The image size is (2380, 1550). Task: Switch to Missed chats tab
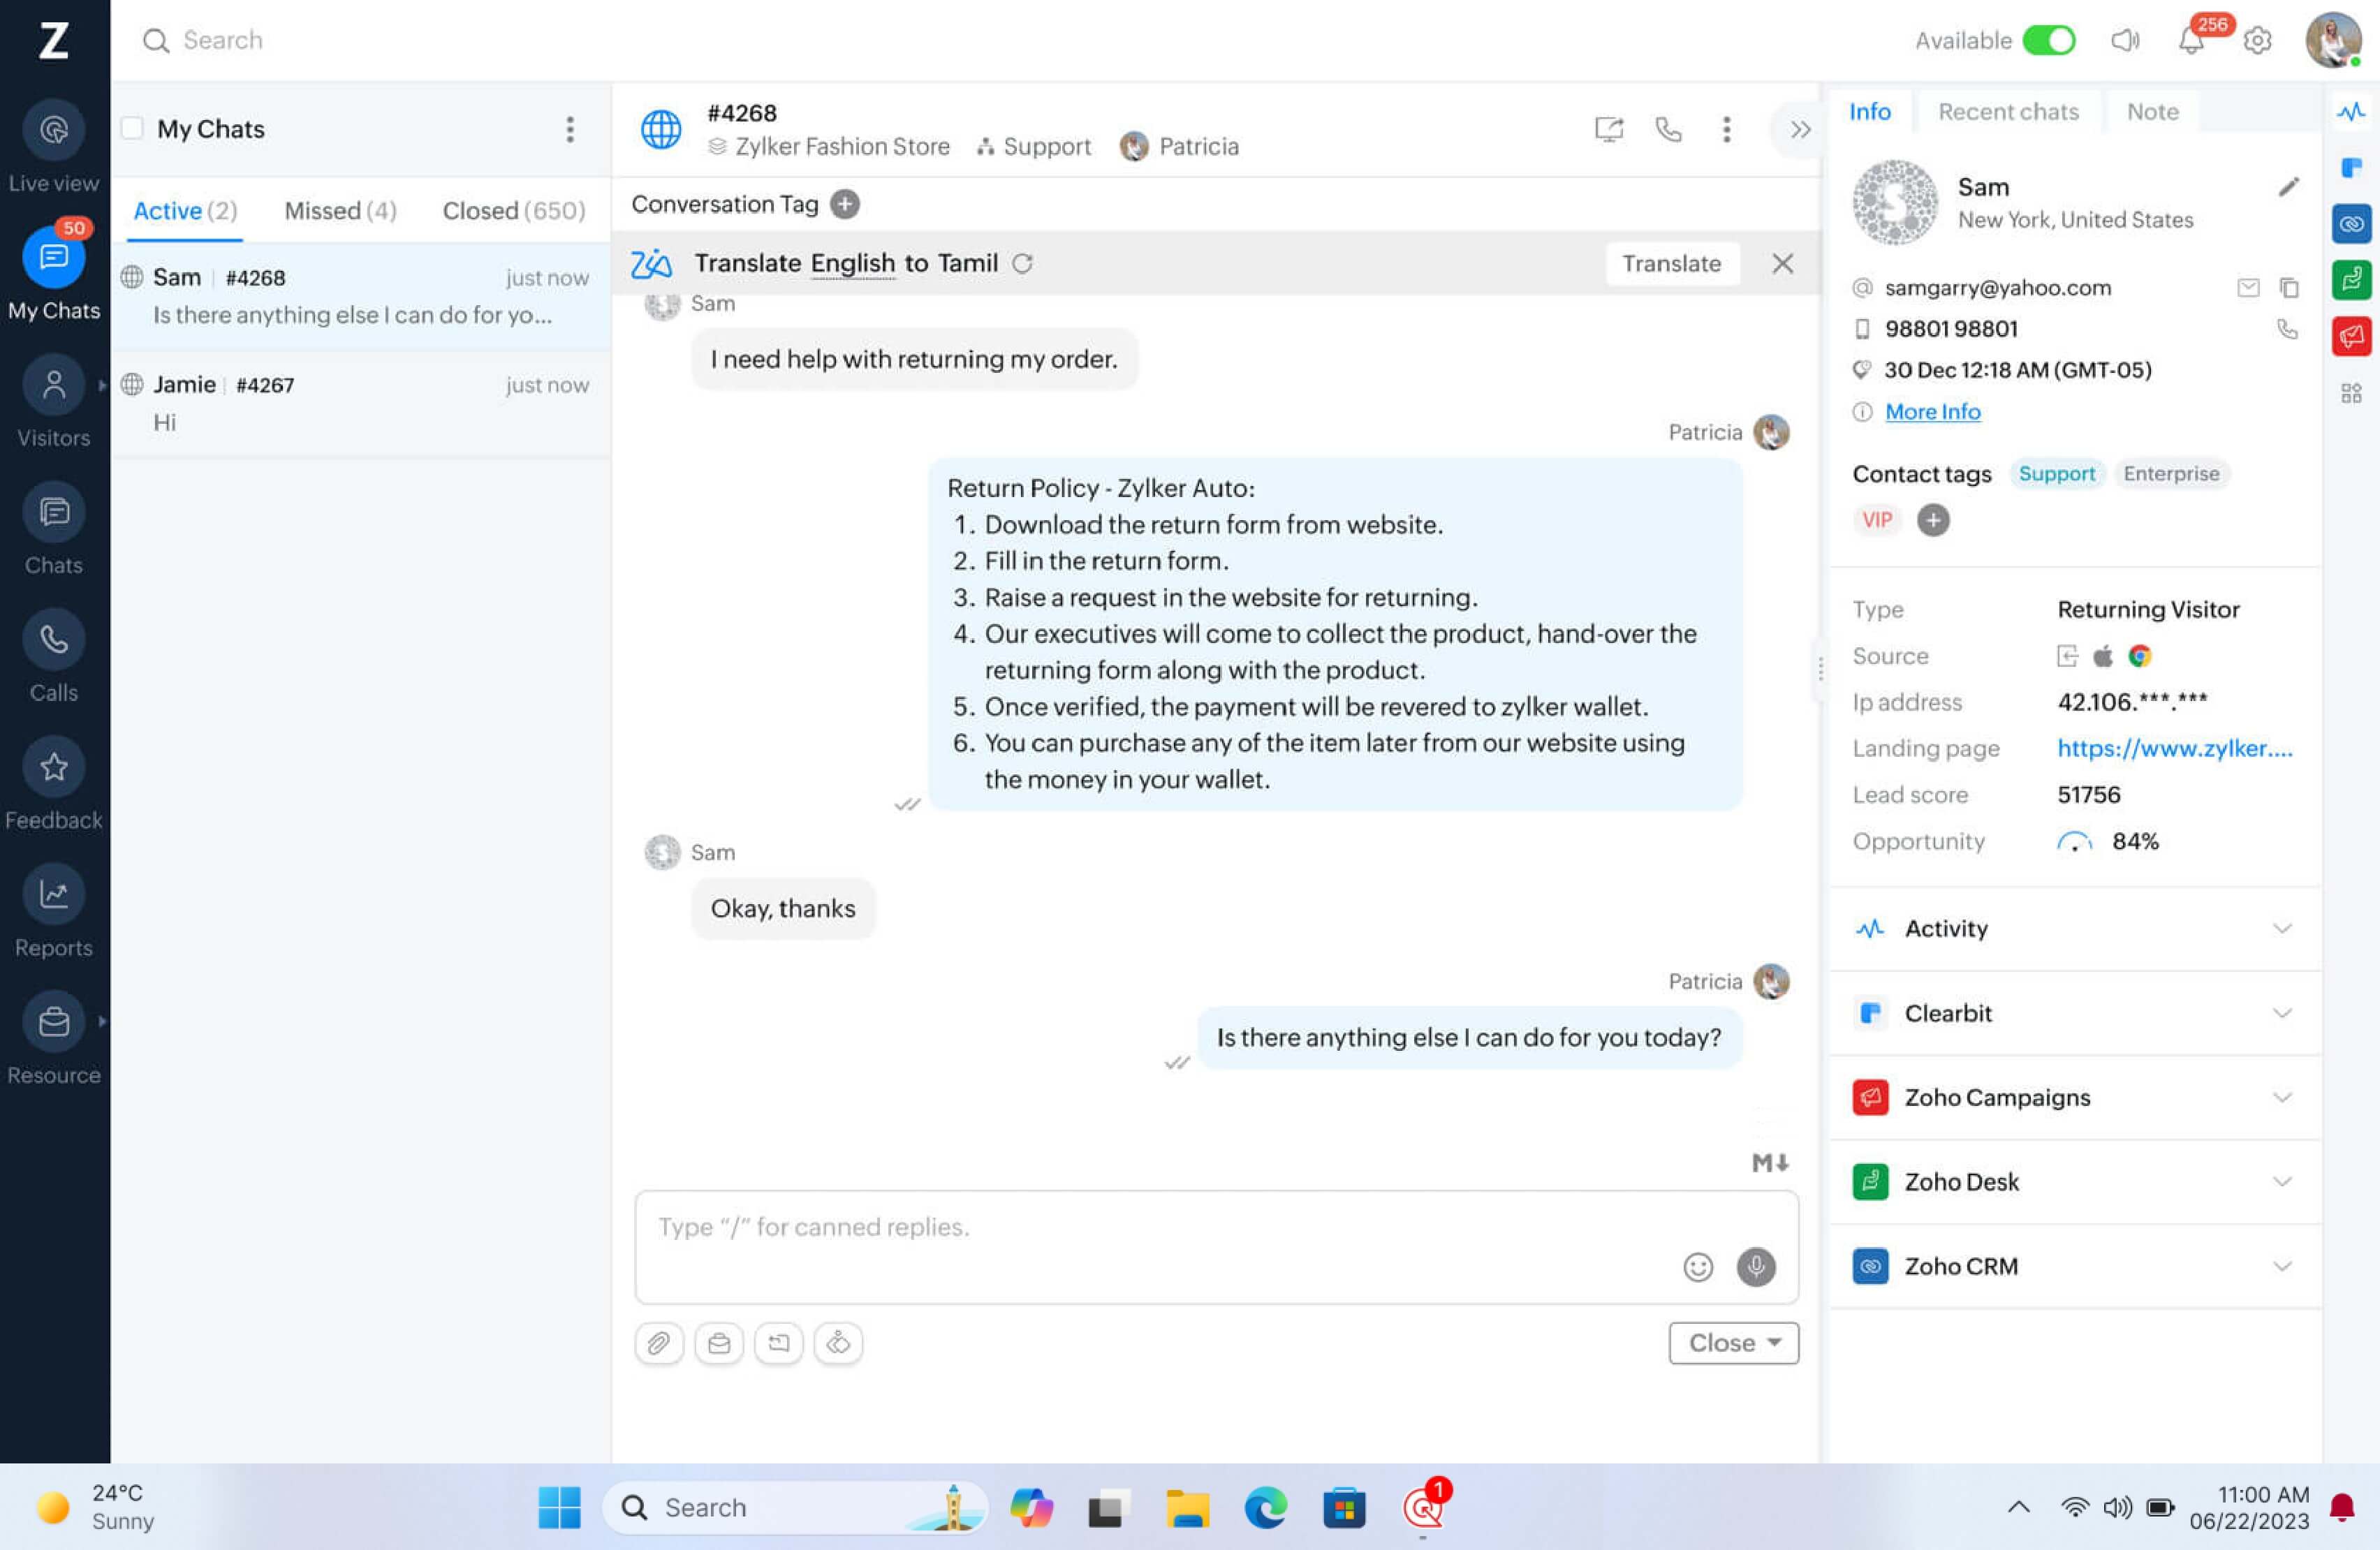point(340,211)
